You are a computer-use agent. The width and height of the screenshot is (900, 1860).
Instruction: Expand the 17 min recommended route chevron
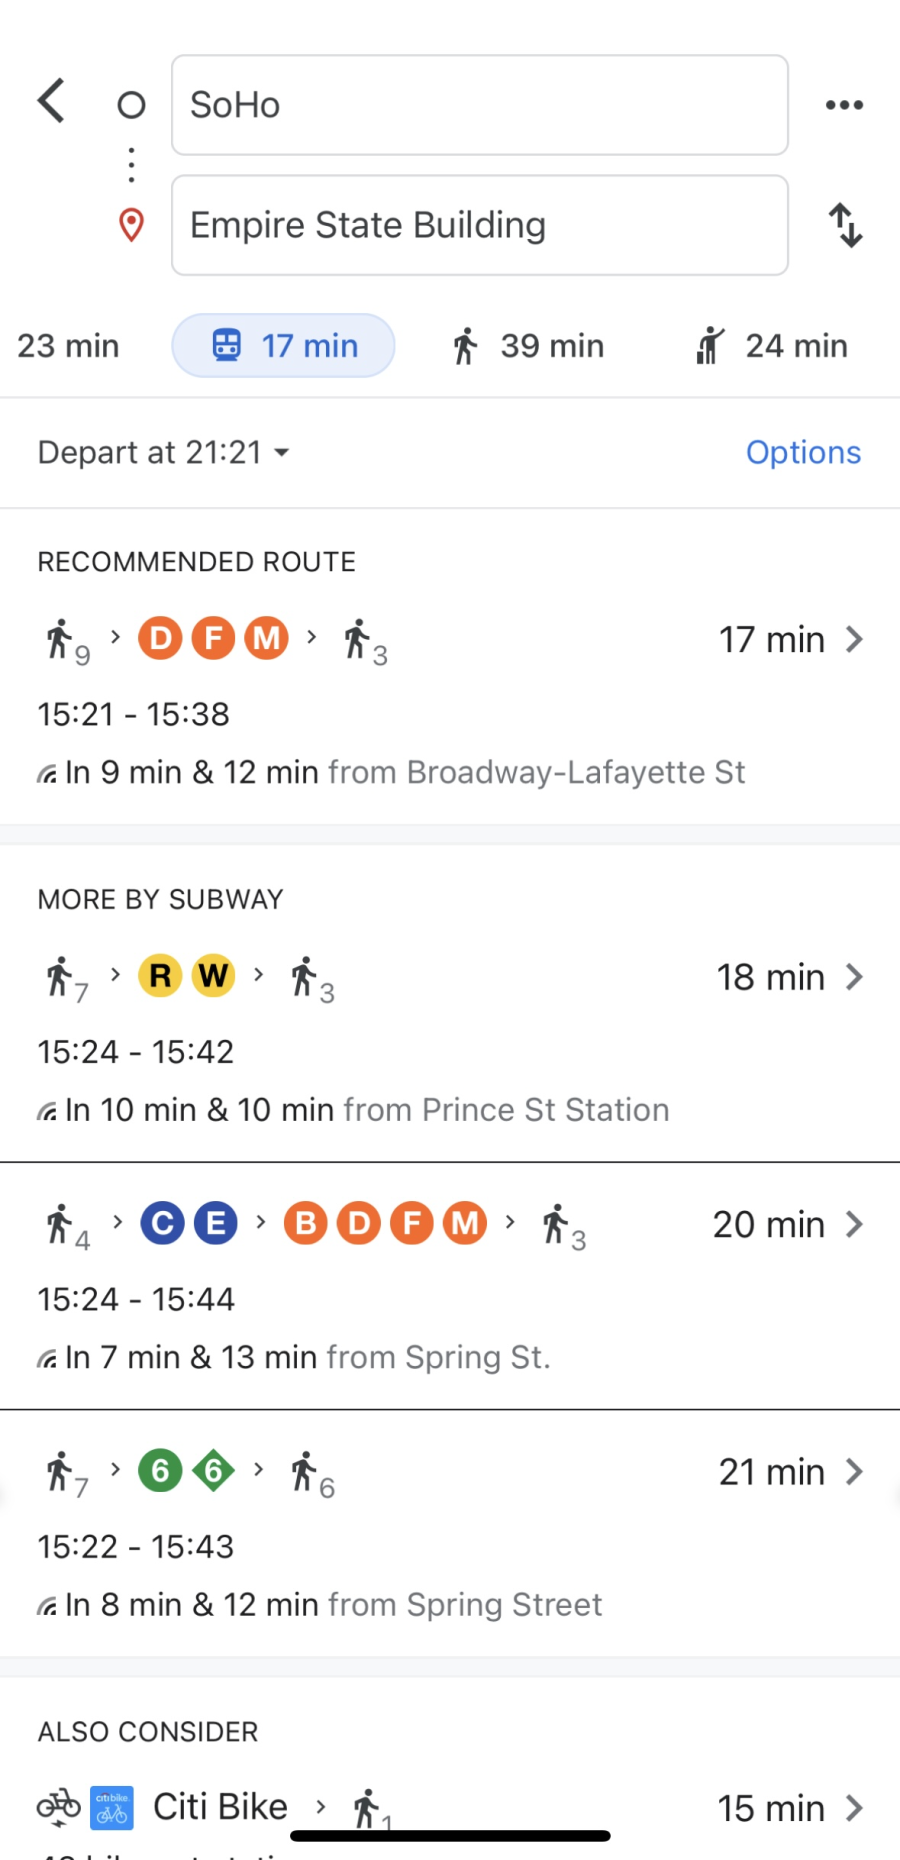tap(854, 639)
